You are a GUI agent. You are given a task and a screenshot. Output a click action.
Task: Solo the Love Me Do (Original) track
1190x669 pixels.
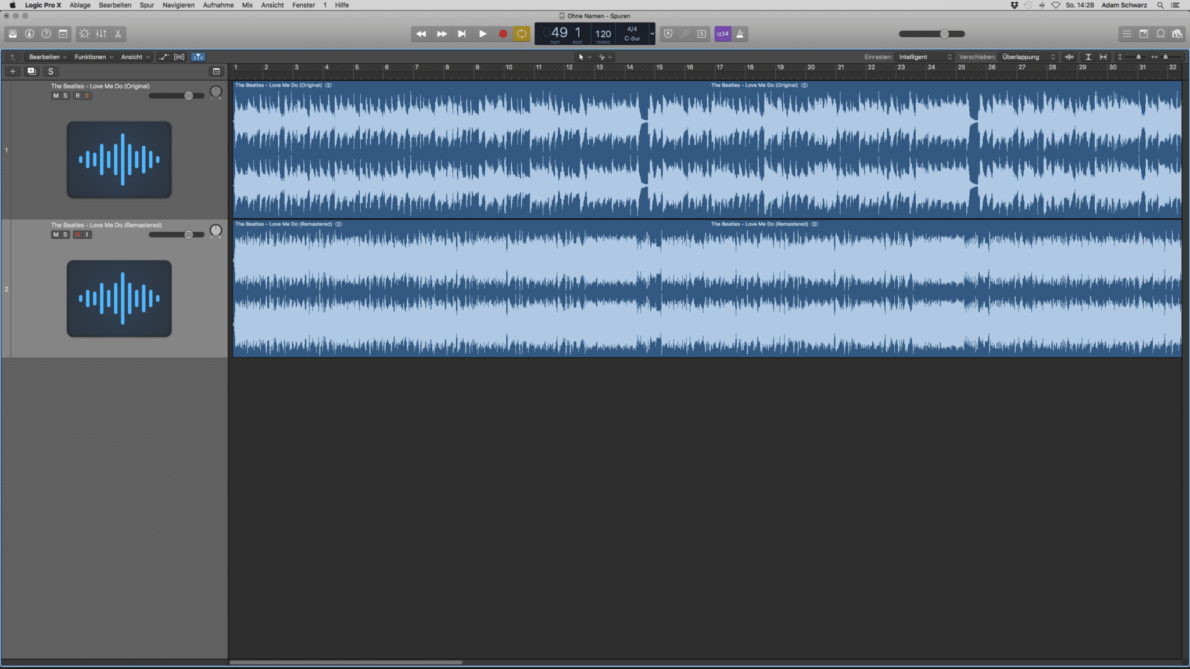(x=65, y=96)
